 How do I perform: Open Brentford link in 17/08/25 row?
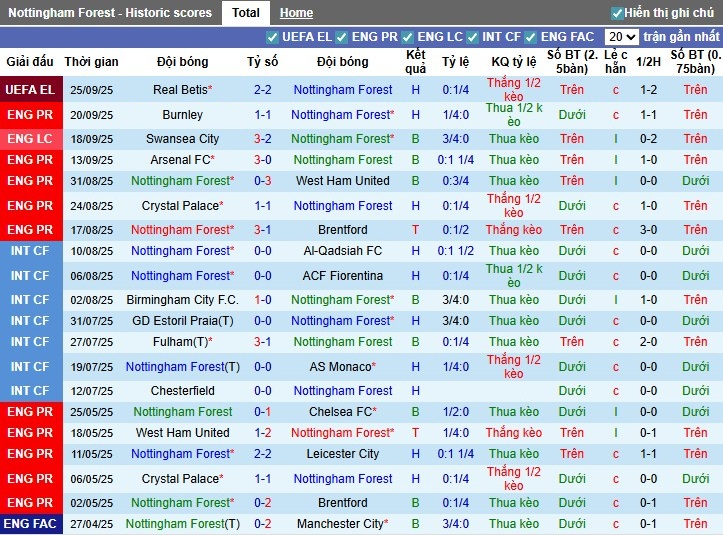pos(343,230)
